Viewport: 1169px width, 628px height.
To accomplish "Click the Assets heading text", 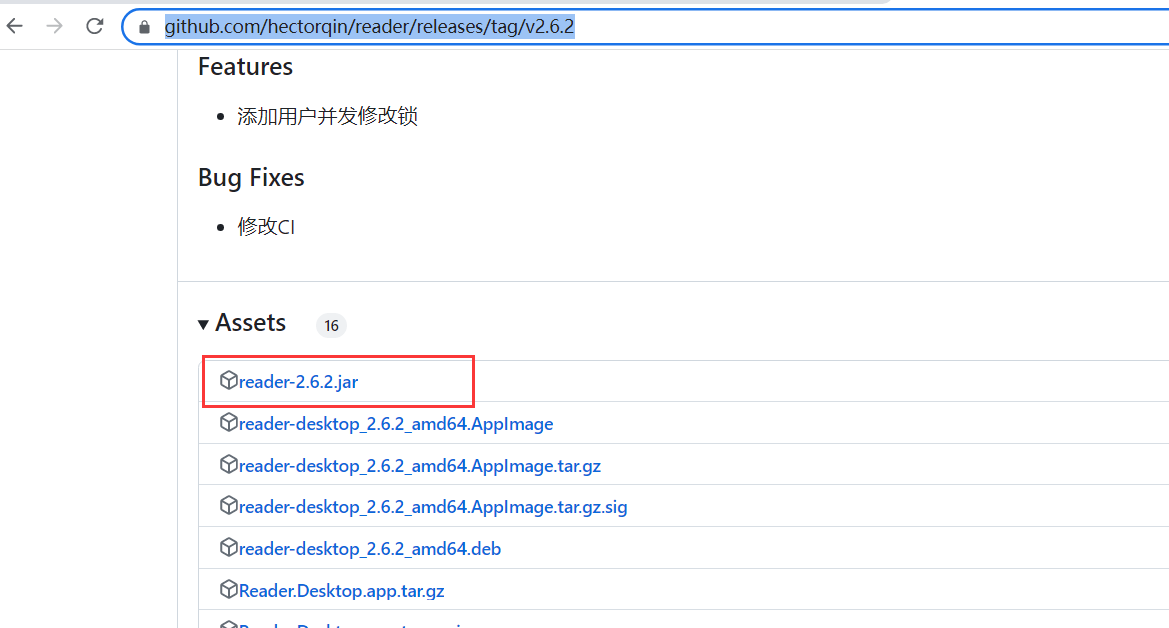I will pos(251,323).
